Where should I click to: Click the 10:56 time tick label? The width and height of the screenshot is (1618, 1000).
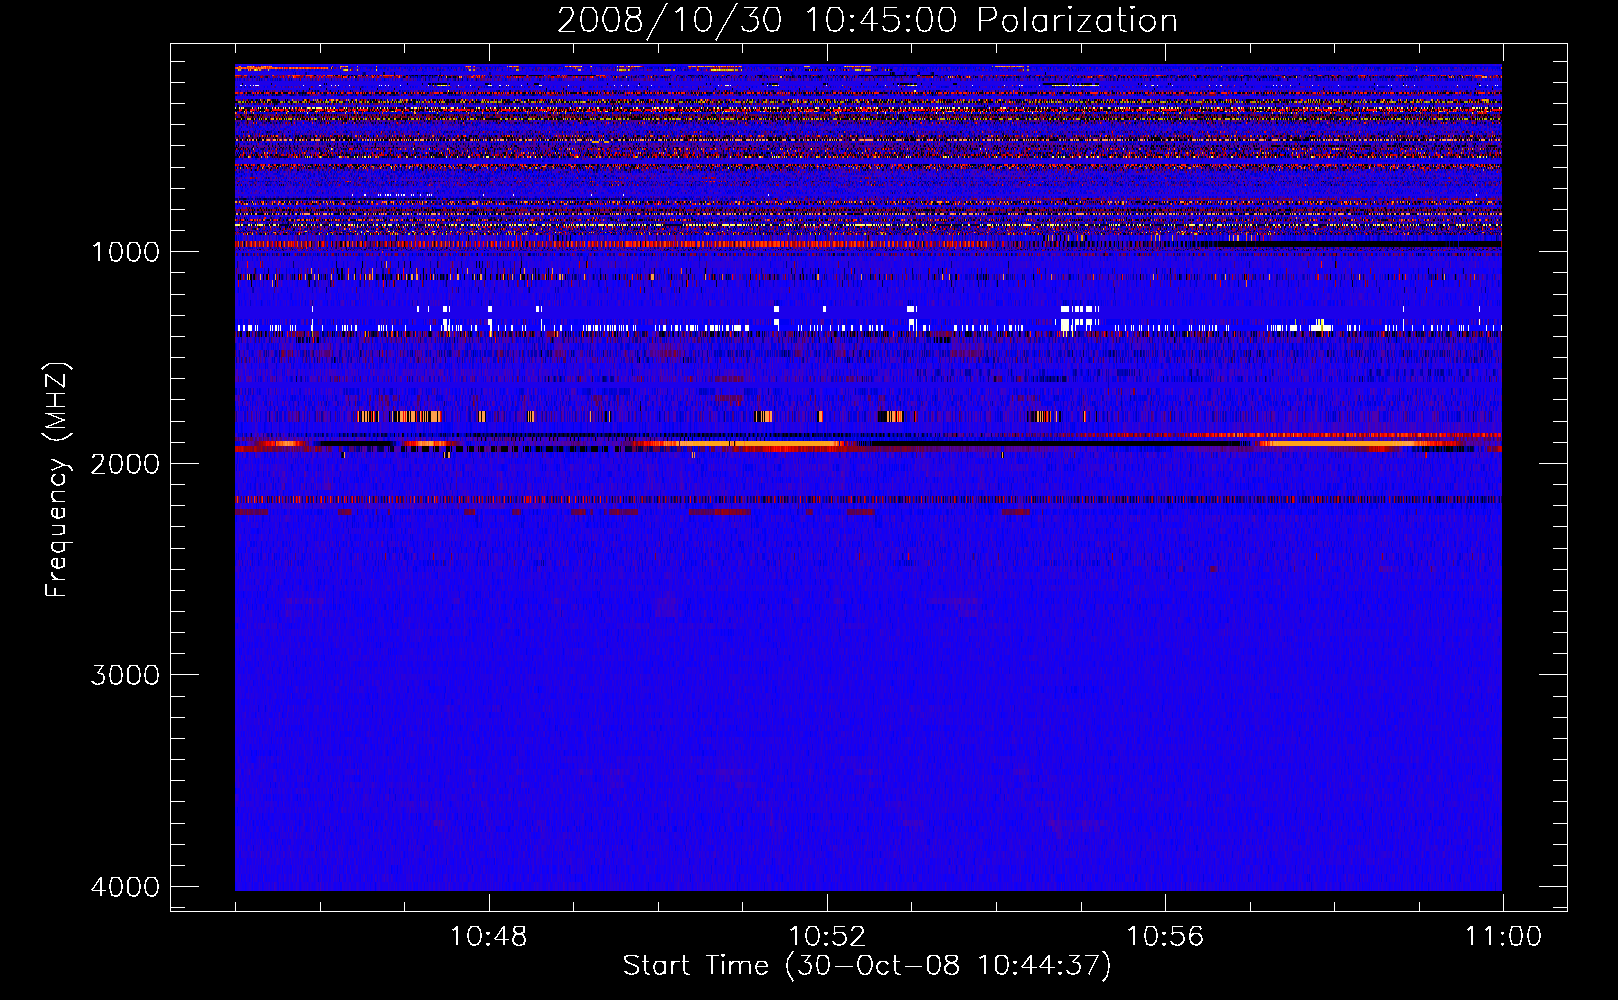point(1165,937)
